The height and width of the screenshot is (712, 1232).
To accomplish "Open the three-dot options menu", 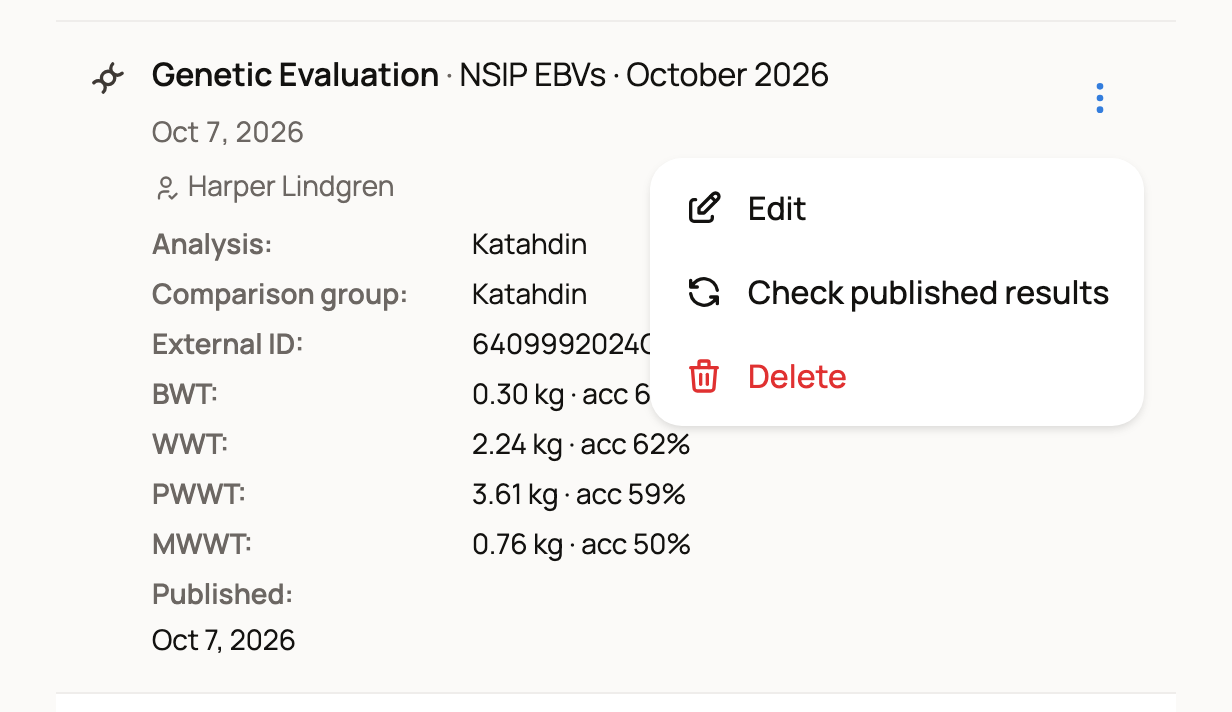I will point(1100,98).
